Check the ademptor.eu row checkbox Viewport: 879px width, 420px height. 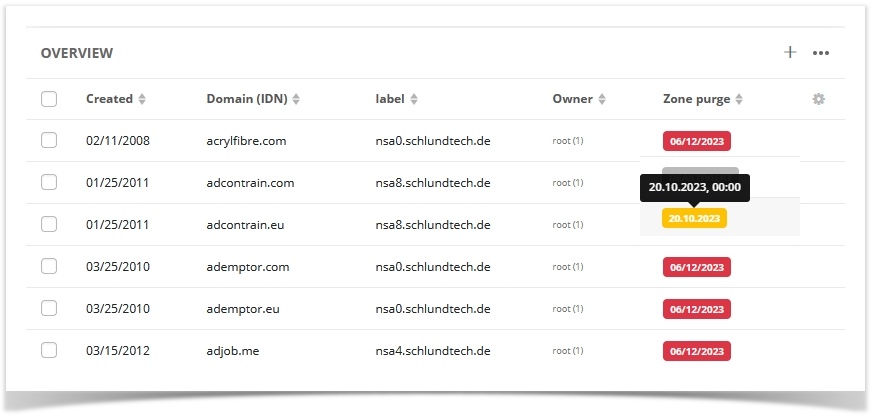coord(49,308)
